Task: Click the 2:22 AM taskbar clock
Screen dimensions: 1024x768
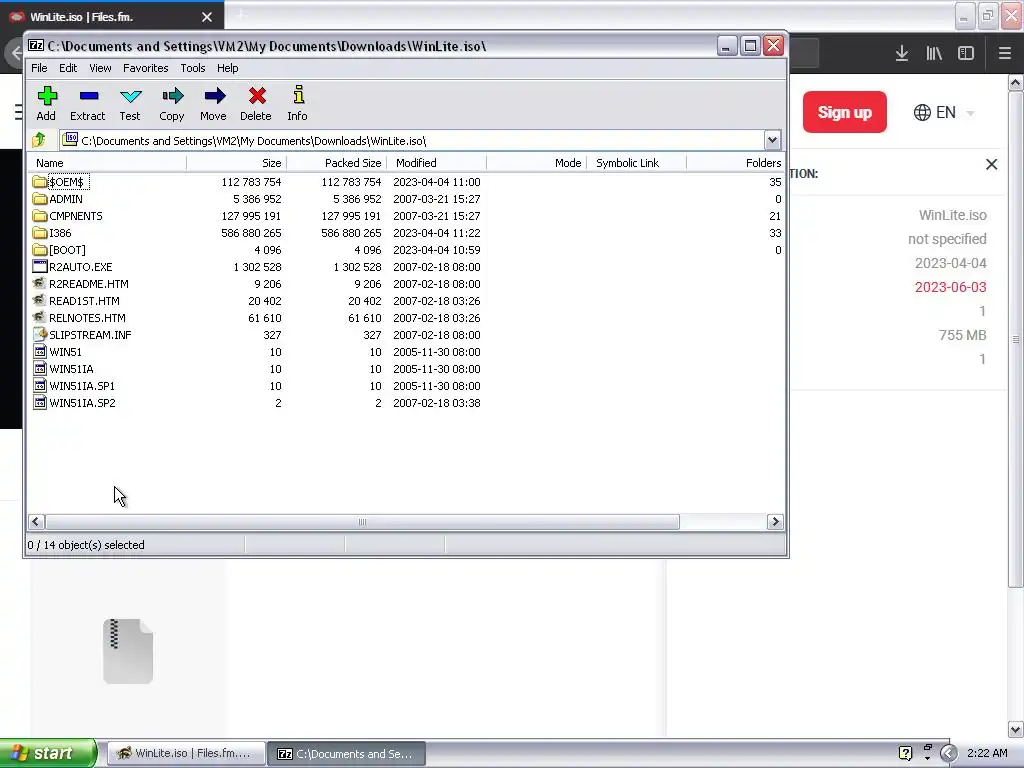Action: coord(987,754)
